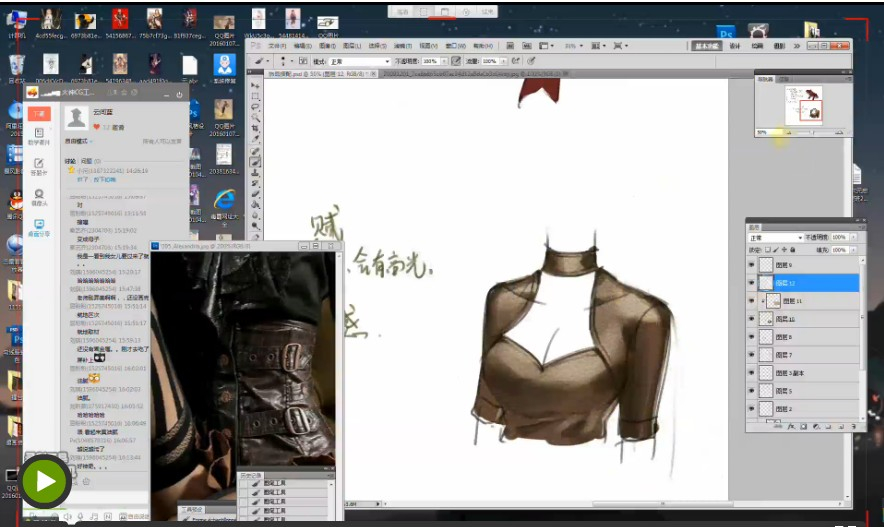Enable airbrush mode icon in options bar
Viewport: 884px width, 527px height.
coord(516,61)
